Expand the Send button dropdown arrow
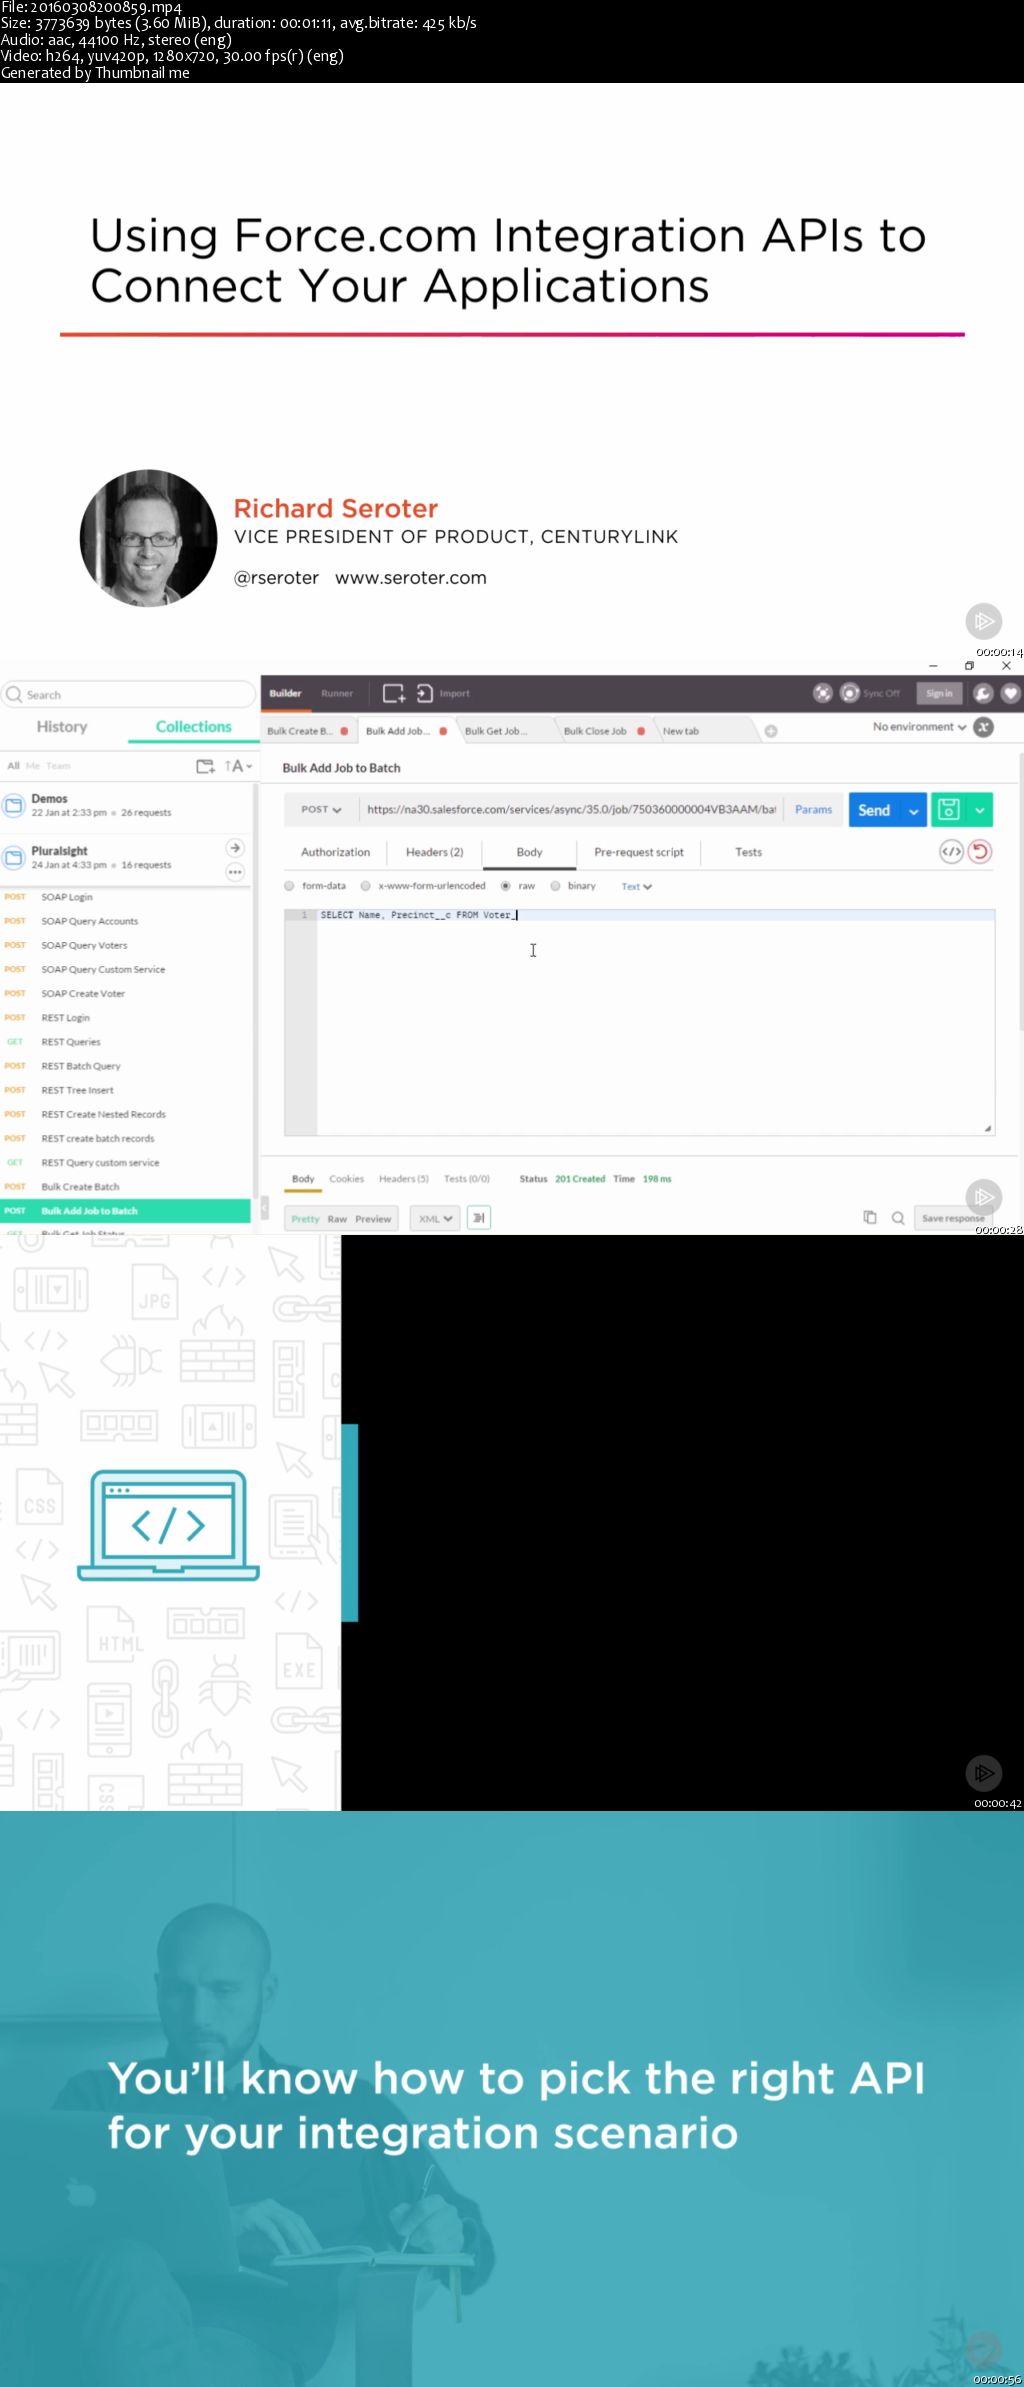 pyautogui.click(x=913, y=810)
